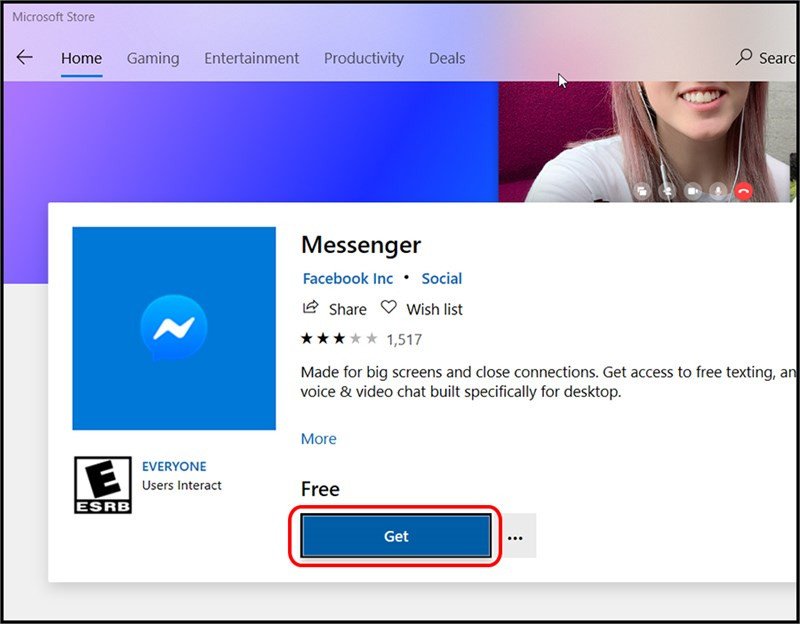Image resolution: width=800 pixels, height=624 pixels.
Task: Click the 1,517 ratings count
Action: click(x=404, y=339)
